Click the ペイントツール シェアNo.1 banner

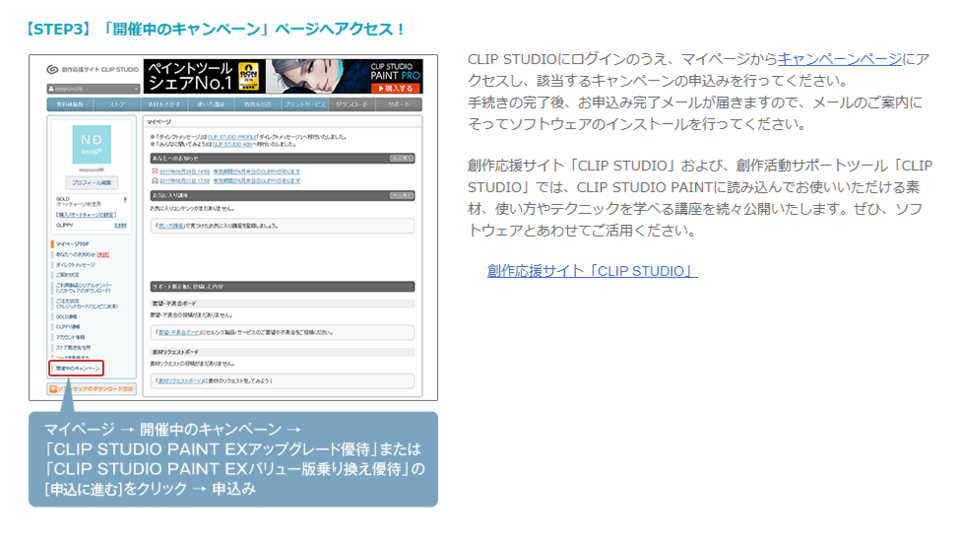tap(283, 76)
